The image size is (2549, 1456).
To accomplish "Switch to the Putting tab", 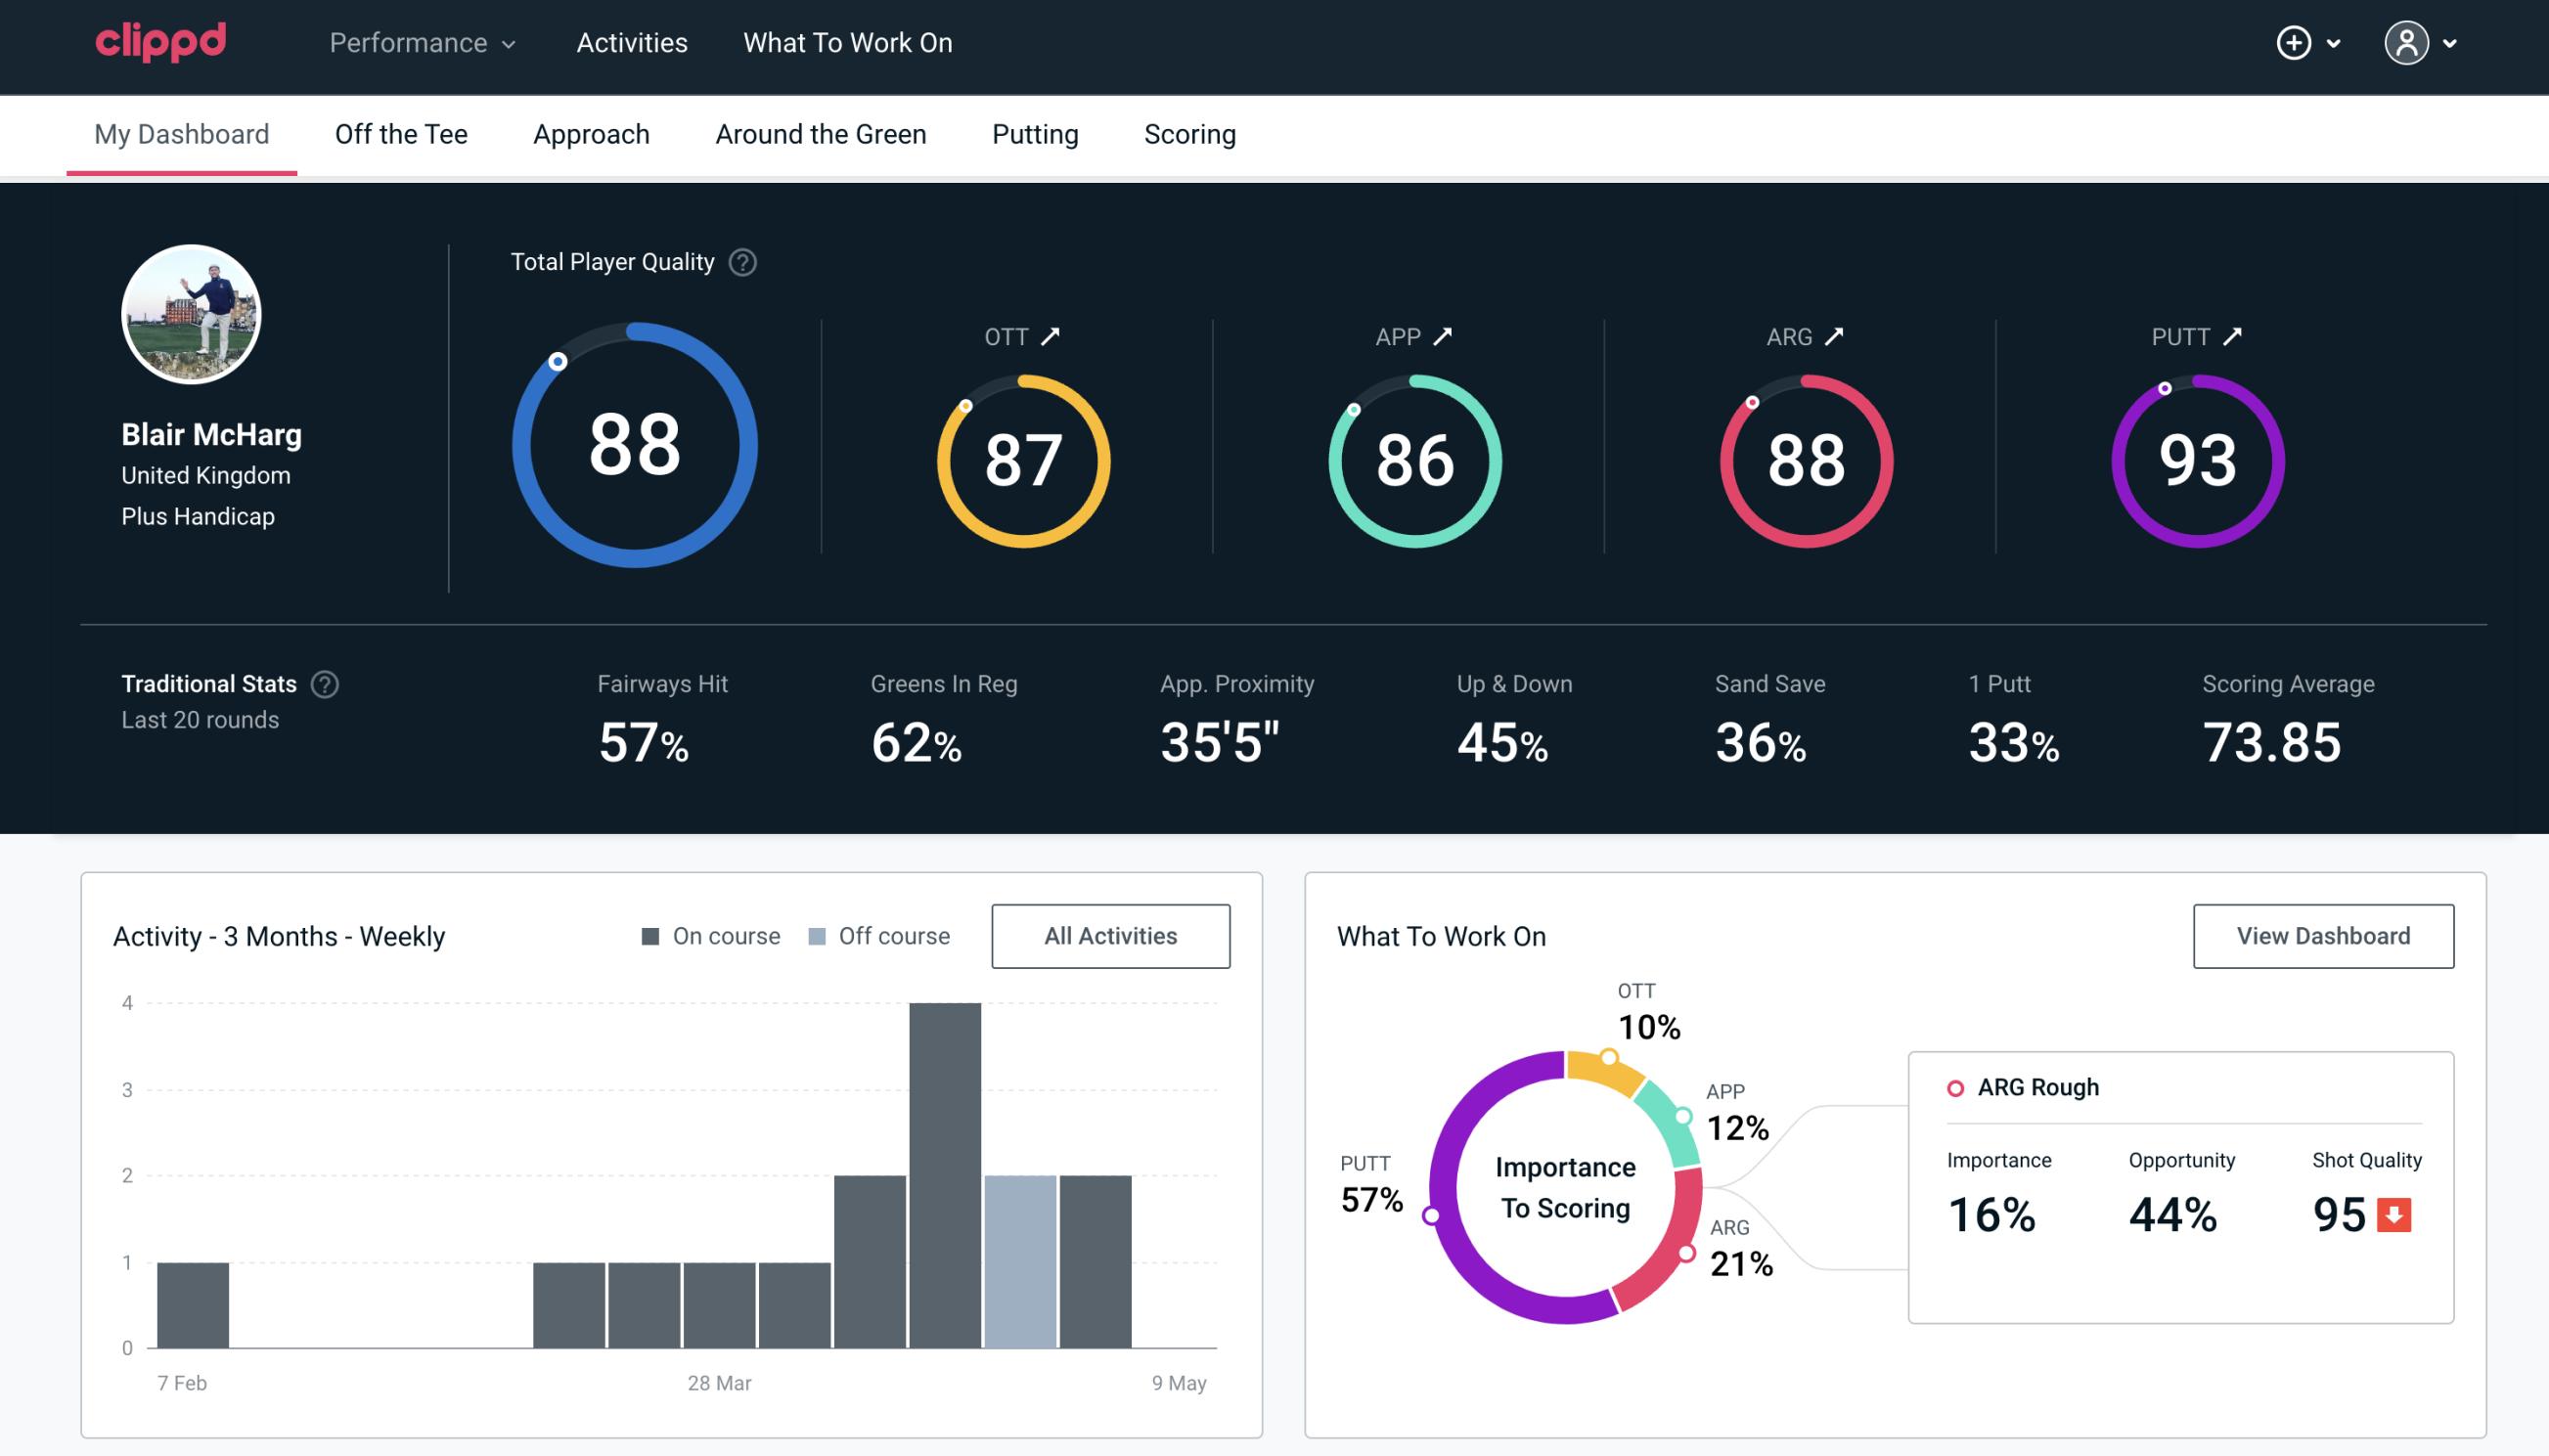I will pos(1035,133).
